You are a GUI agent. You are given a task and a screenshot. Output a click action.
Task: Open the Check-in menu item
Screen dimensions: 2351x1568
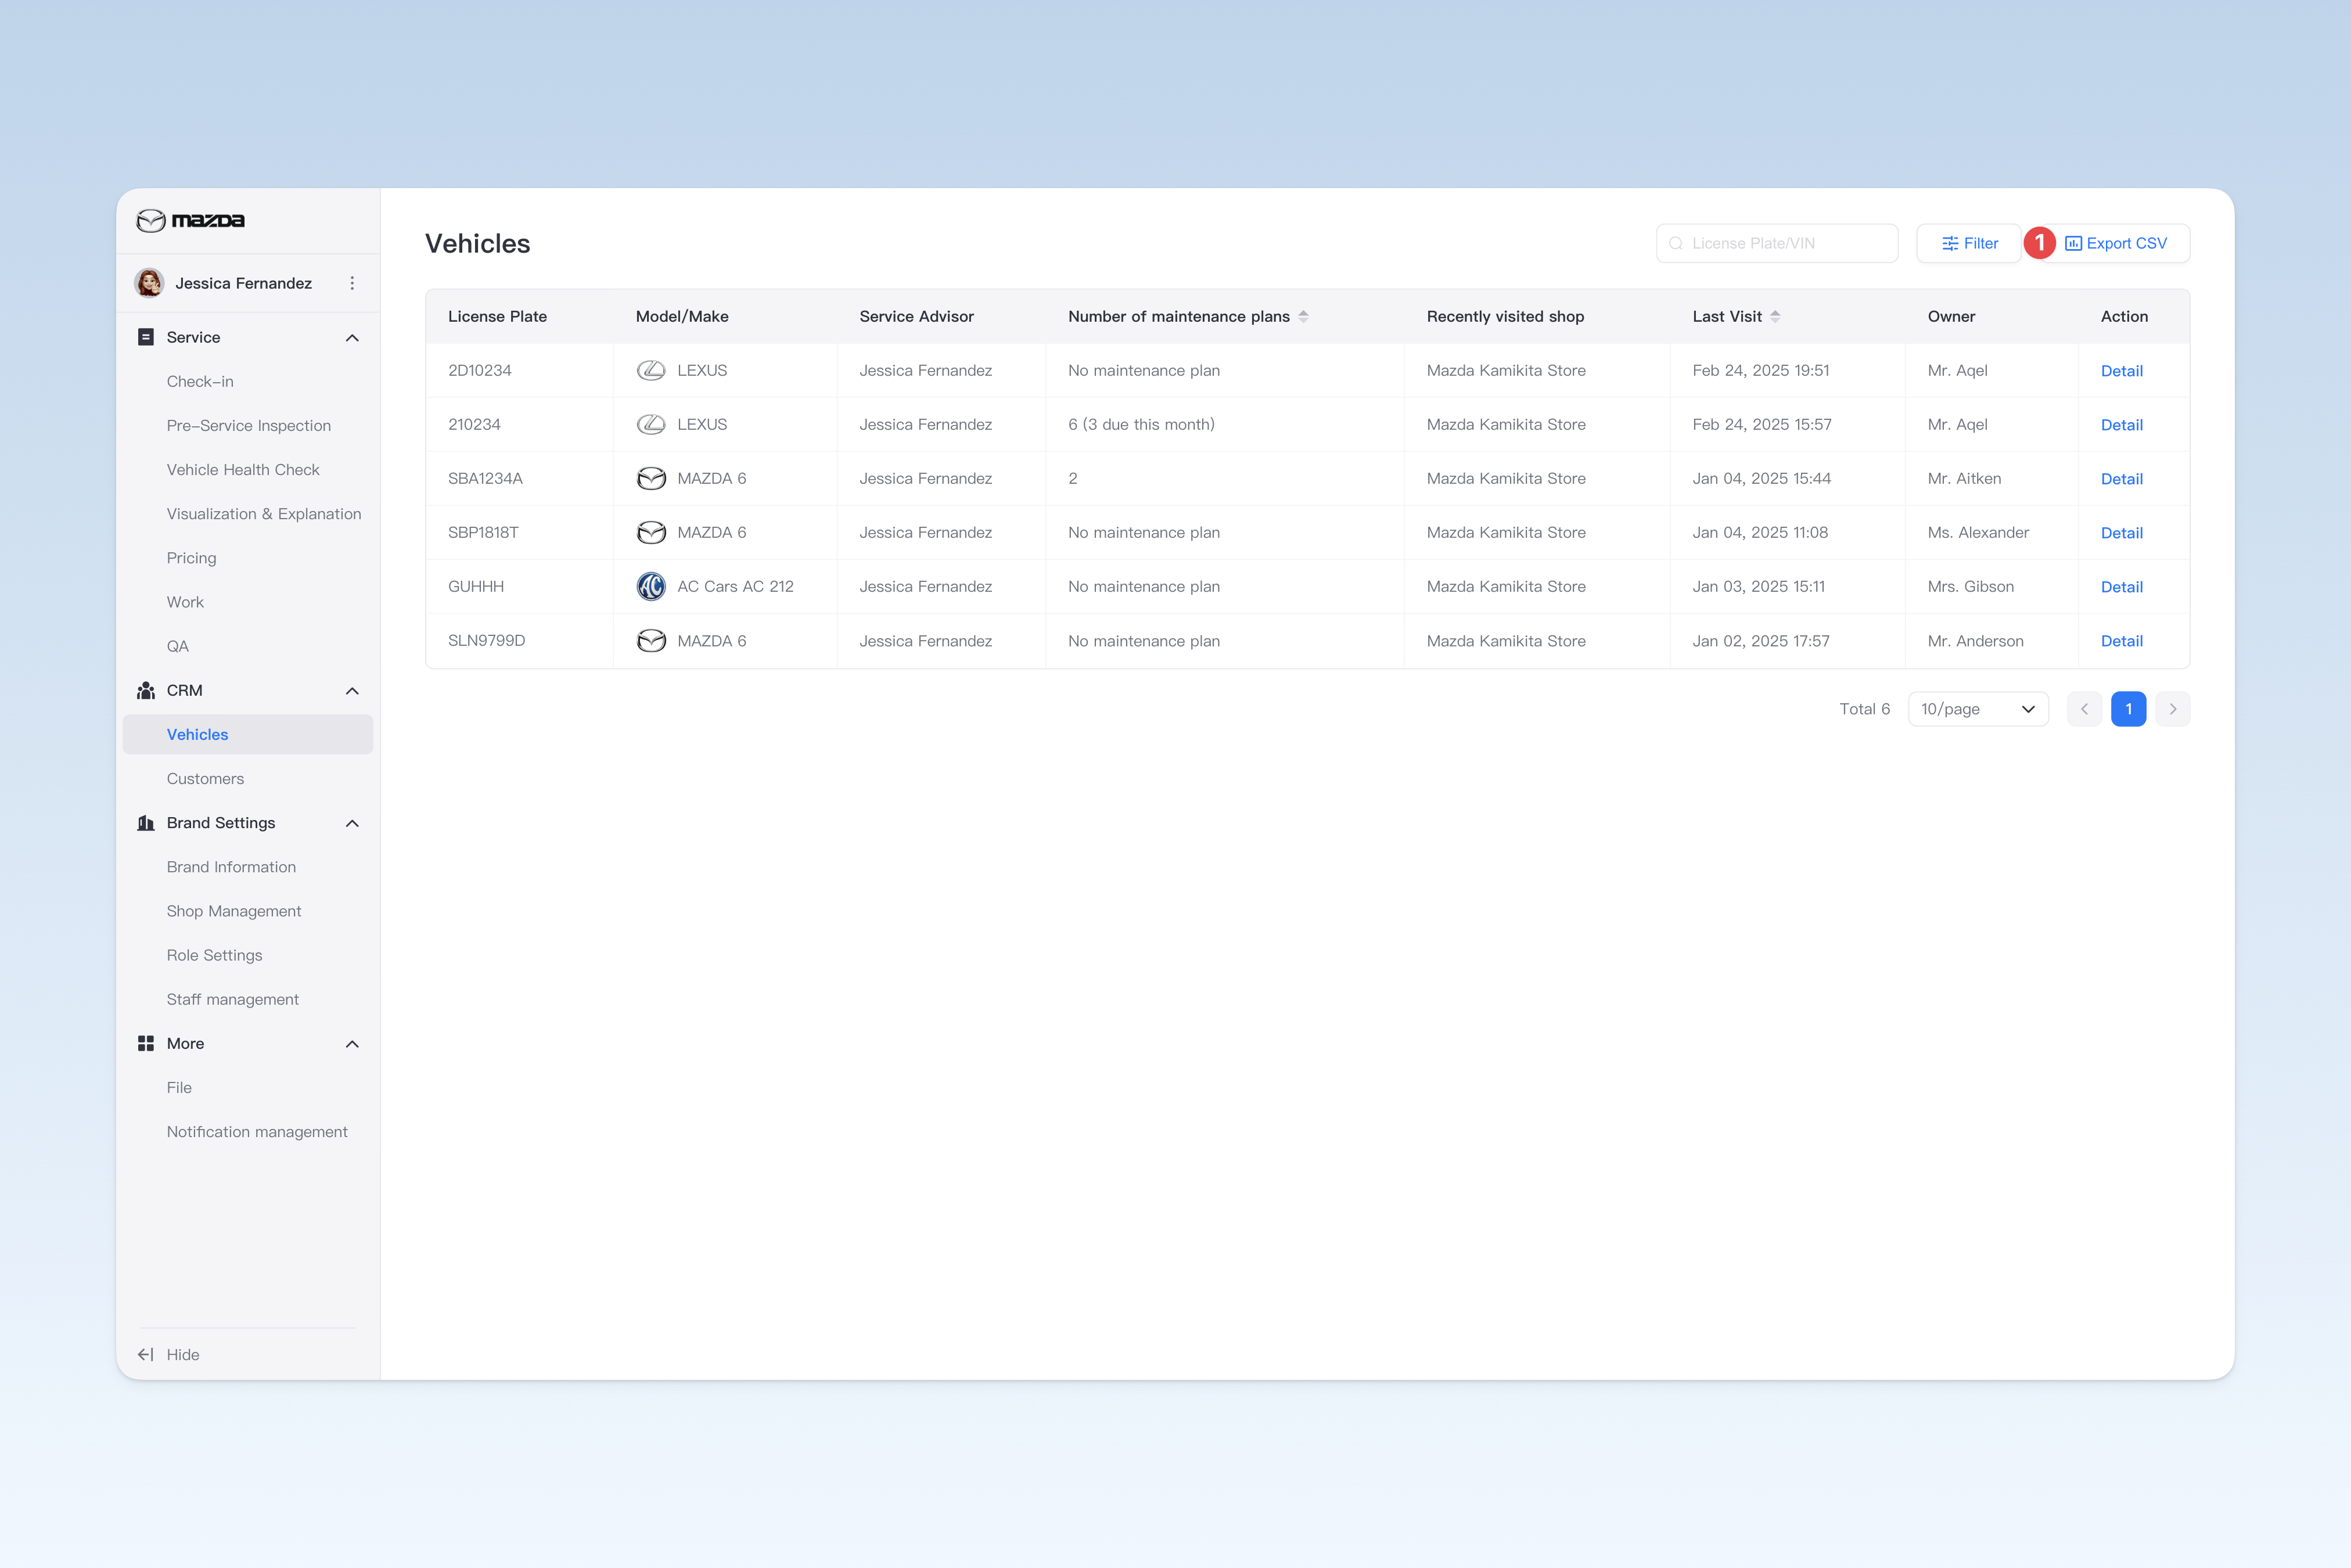200,381
